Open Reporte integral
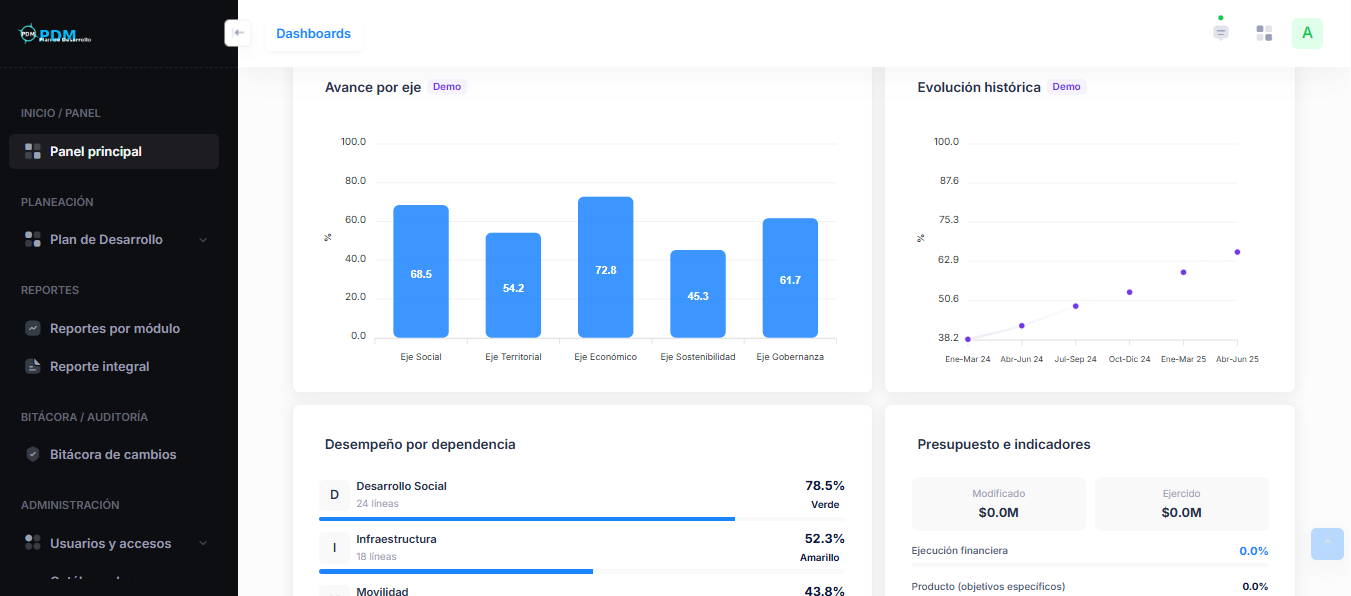 (114, 366)
